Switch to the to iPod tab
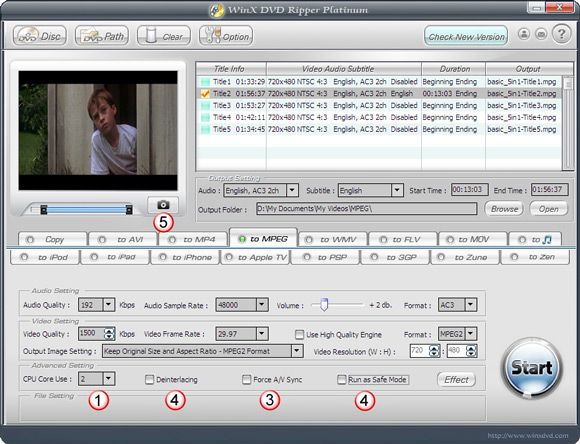 coord(45,257)
